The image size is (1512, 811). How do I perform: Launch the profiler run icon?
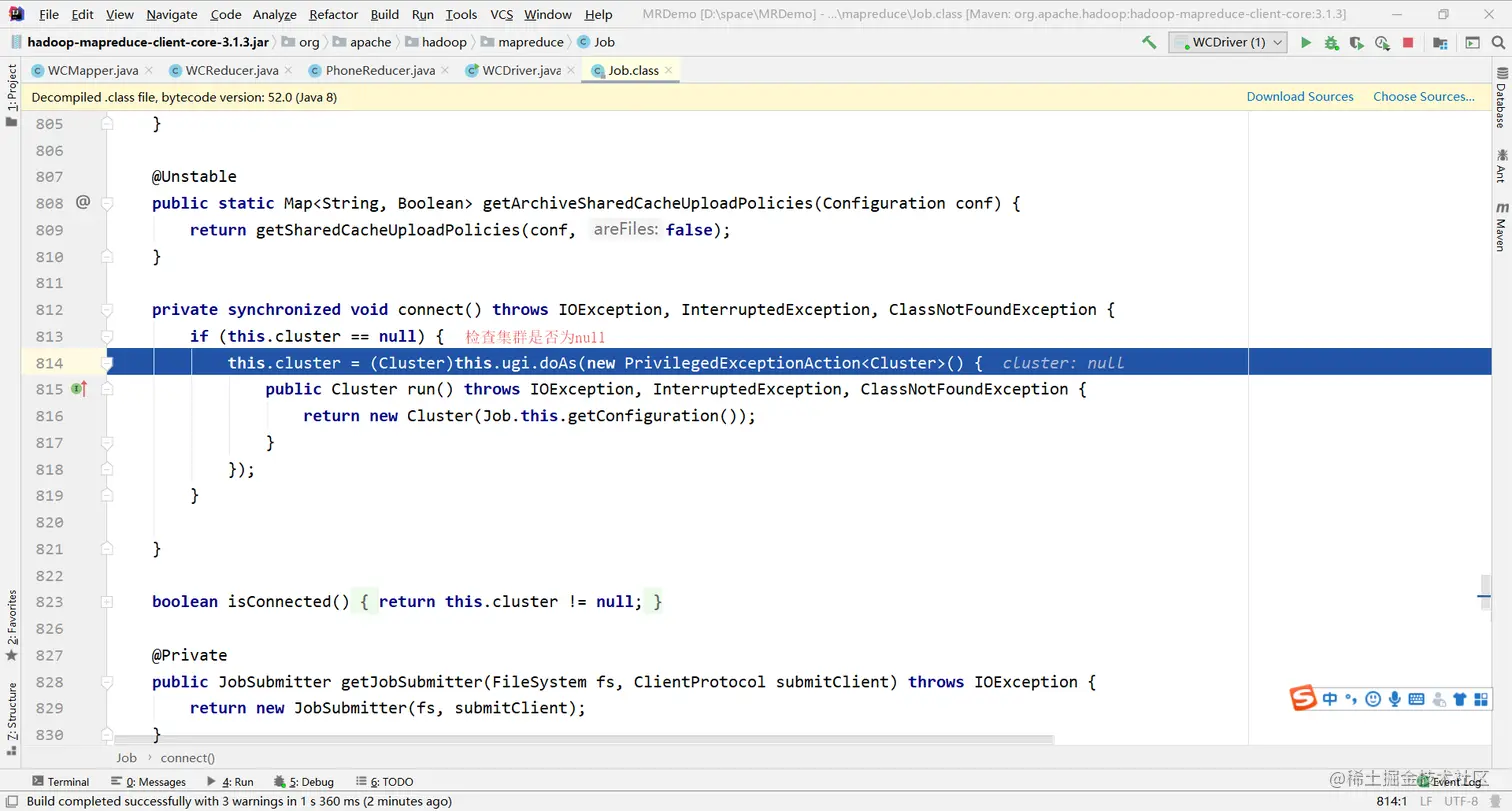click(1382, 43)
